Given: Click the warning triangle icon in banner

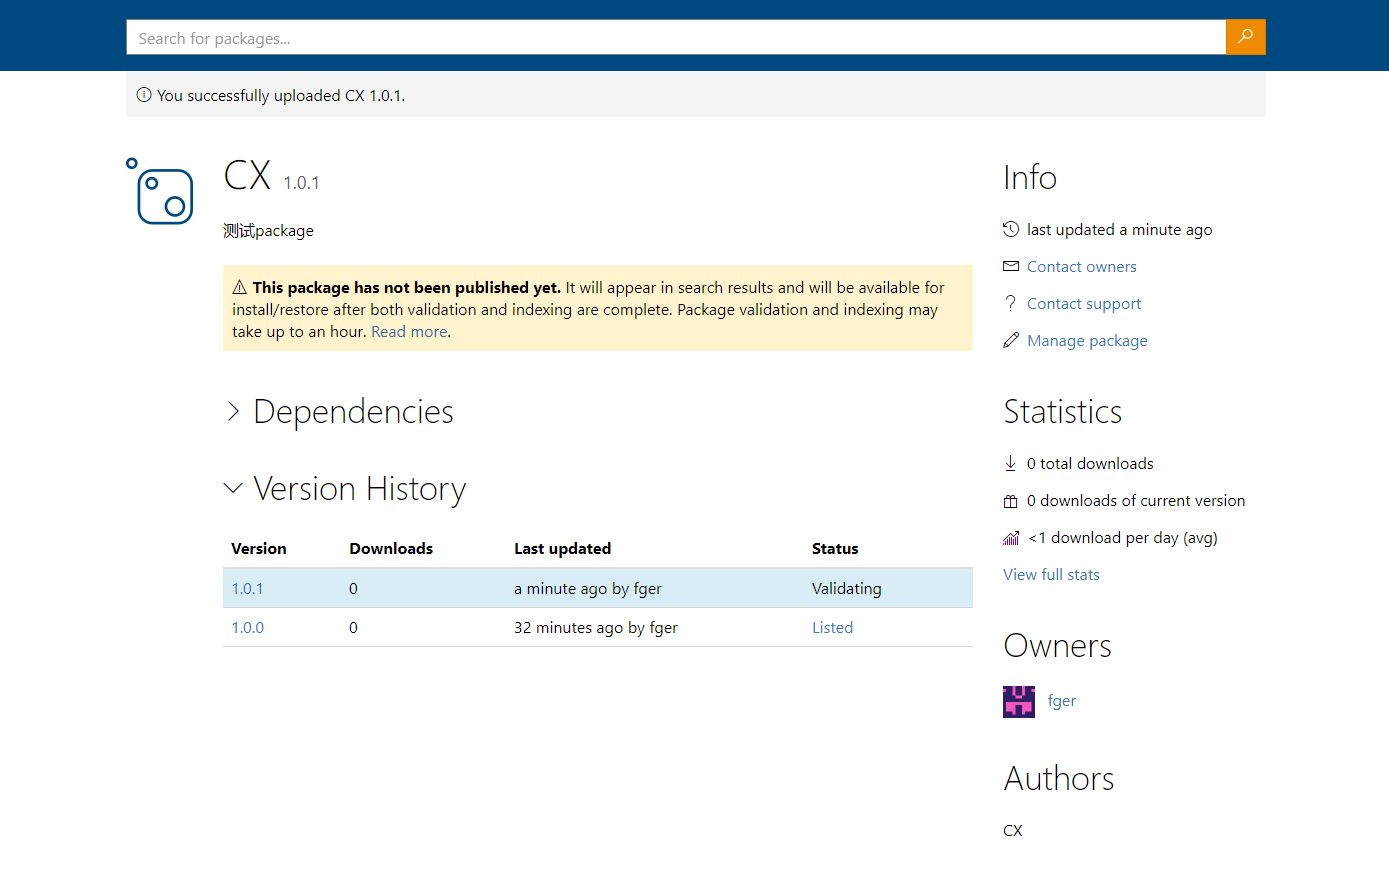Looking at the screenshot, I should click(240, 287).
